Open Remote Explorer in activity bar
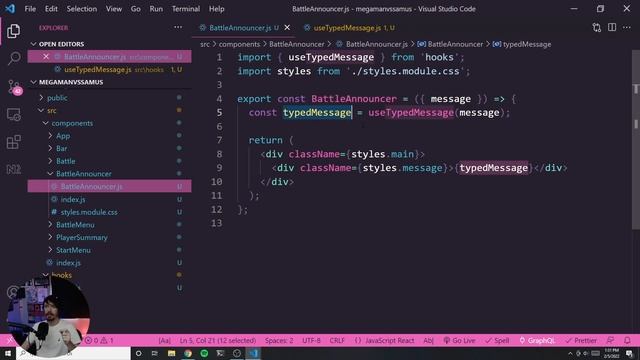This screenshot has width=640, height=360. click(x=13, y=115)
